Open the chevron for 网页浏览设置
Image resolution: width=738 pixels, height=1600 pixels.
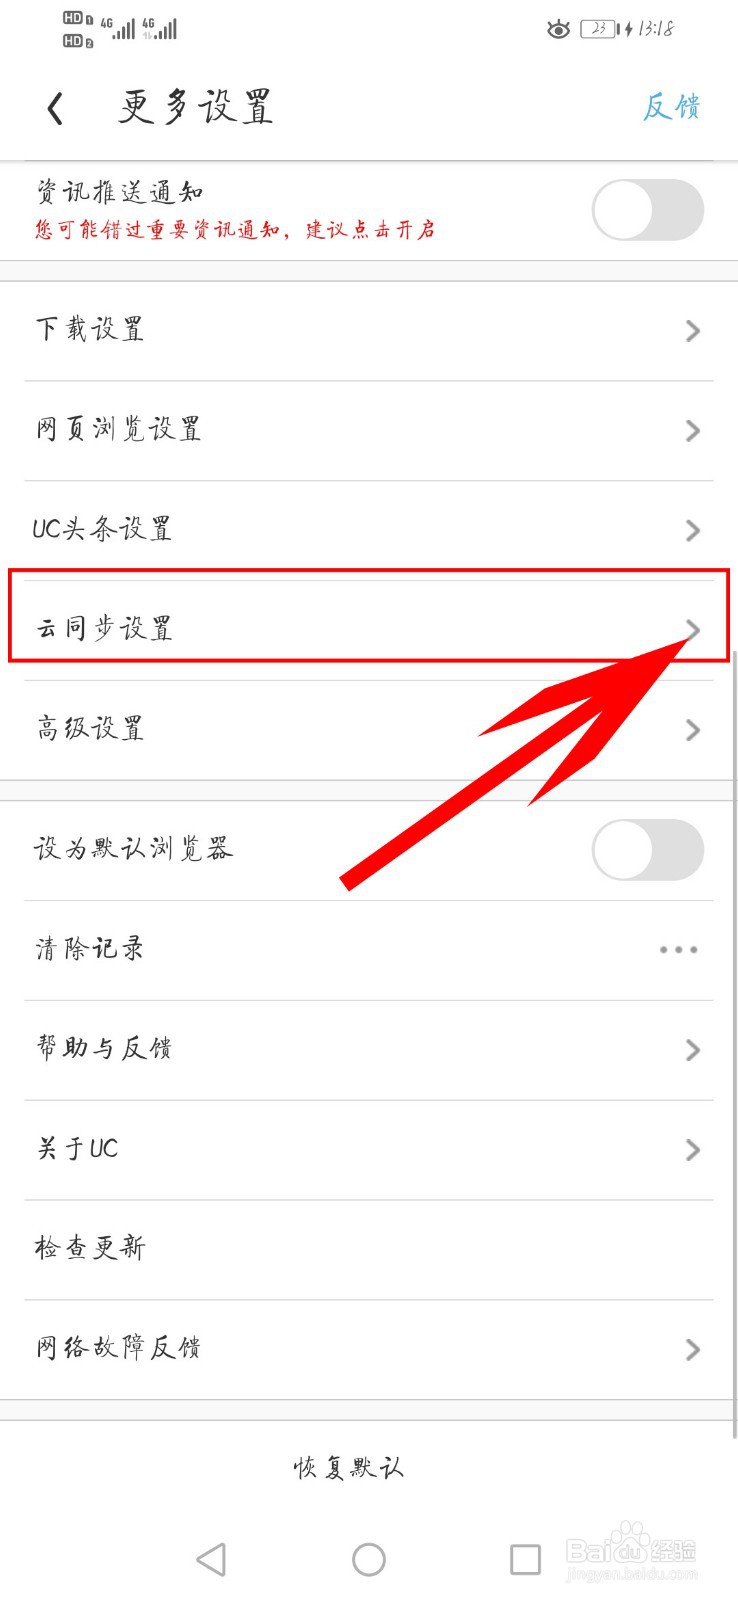point(692,430)
